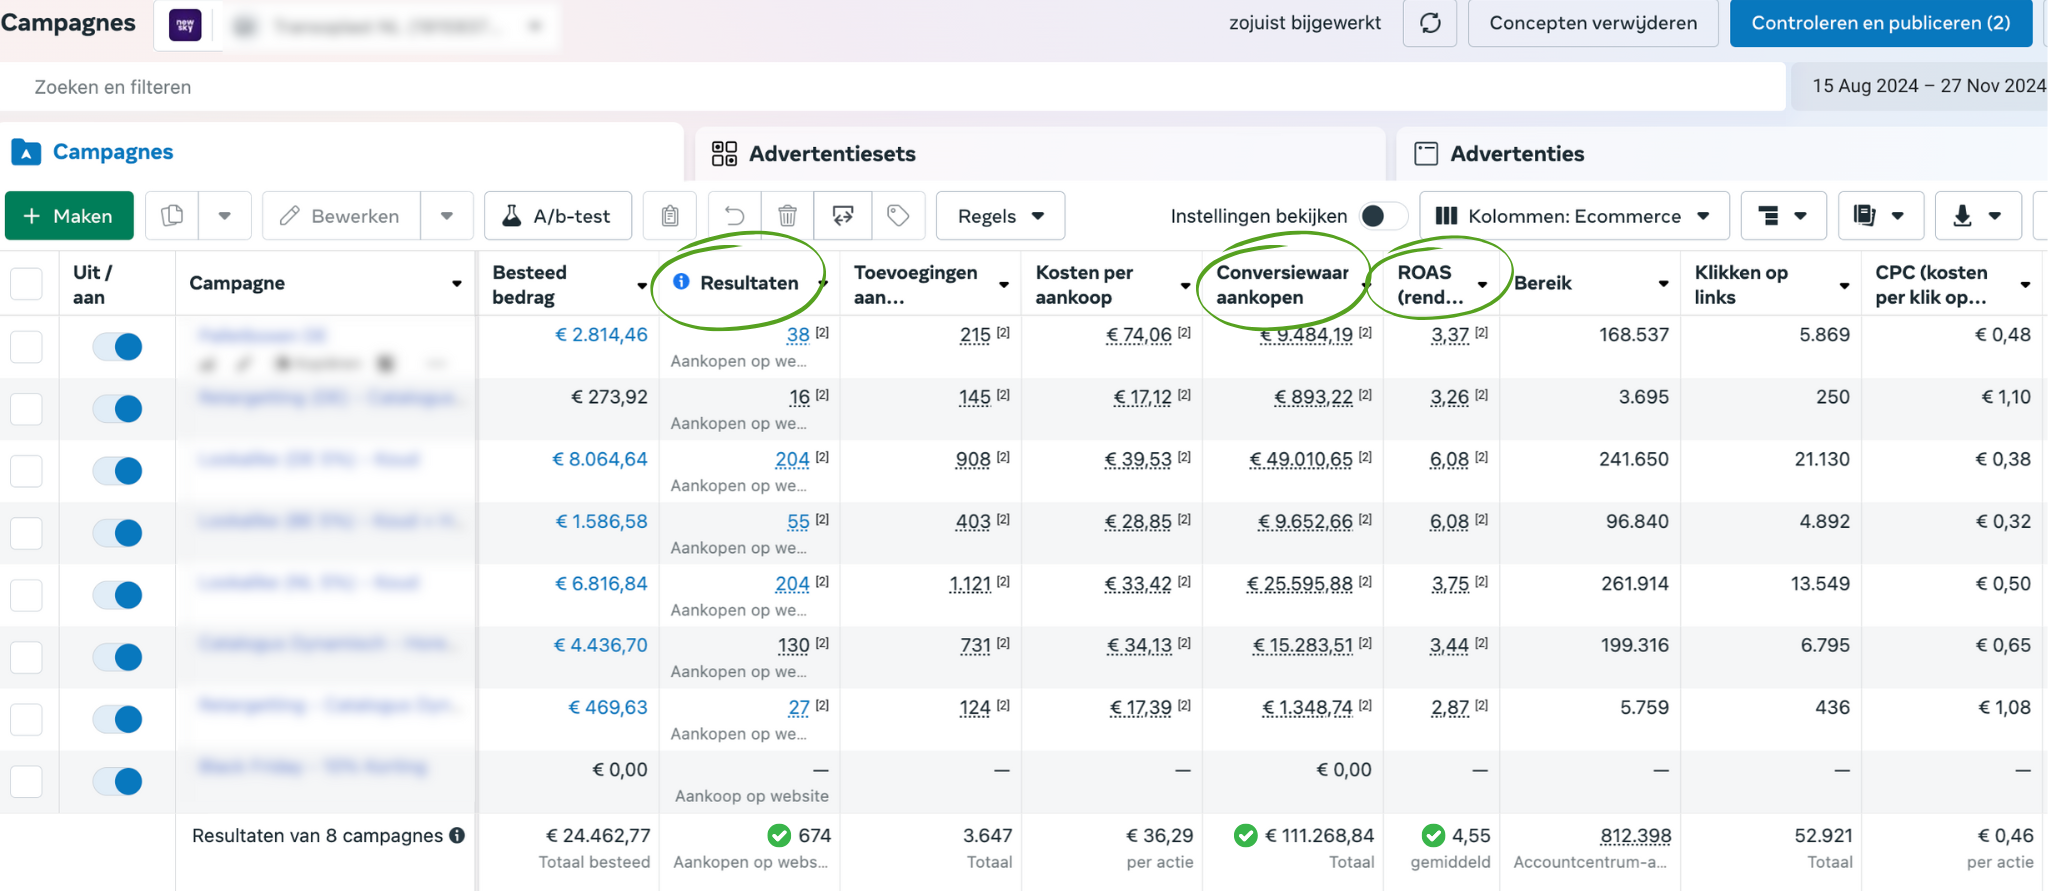Toggle the 'Instellingen bekijken' switch
The width and height of the screenshot is (2048, 891).
click(x=1382, y=216)
